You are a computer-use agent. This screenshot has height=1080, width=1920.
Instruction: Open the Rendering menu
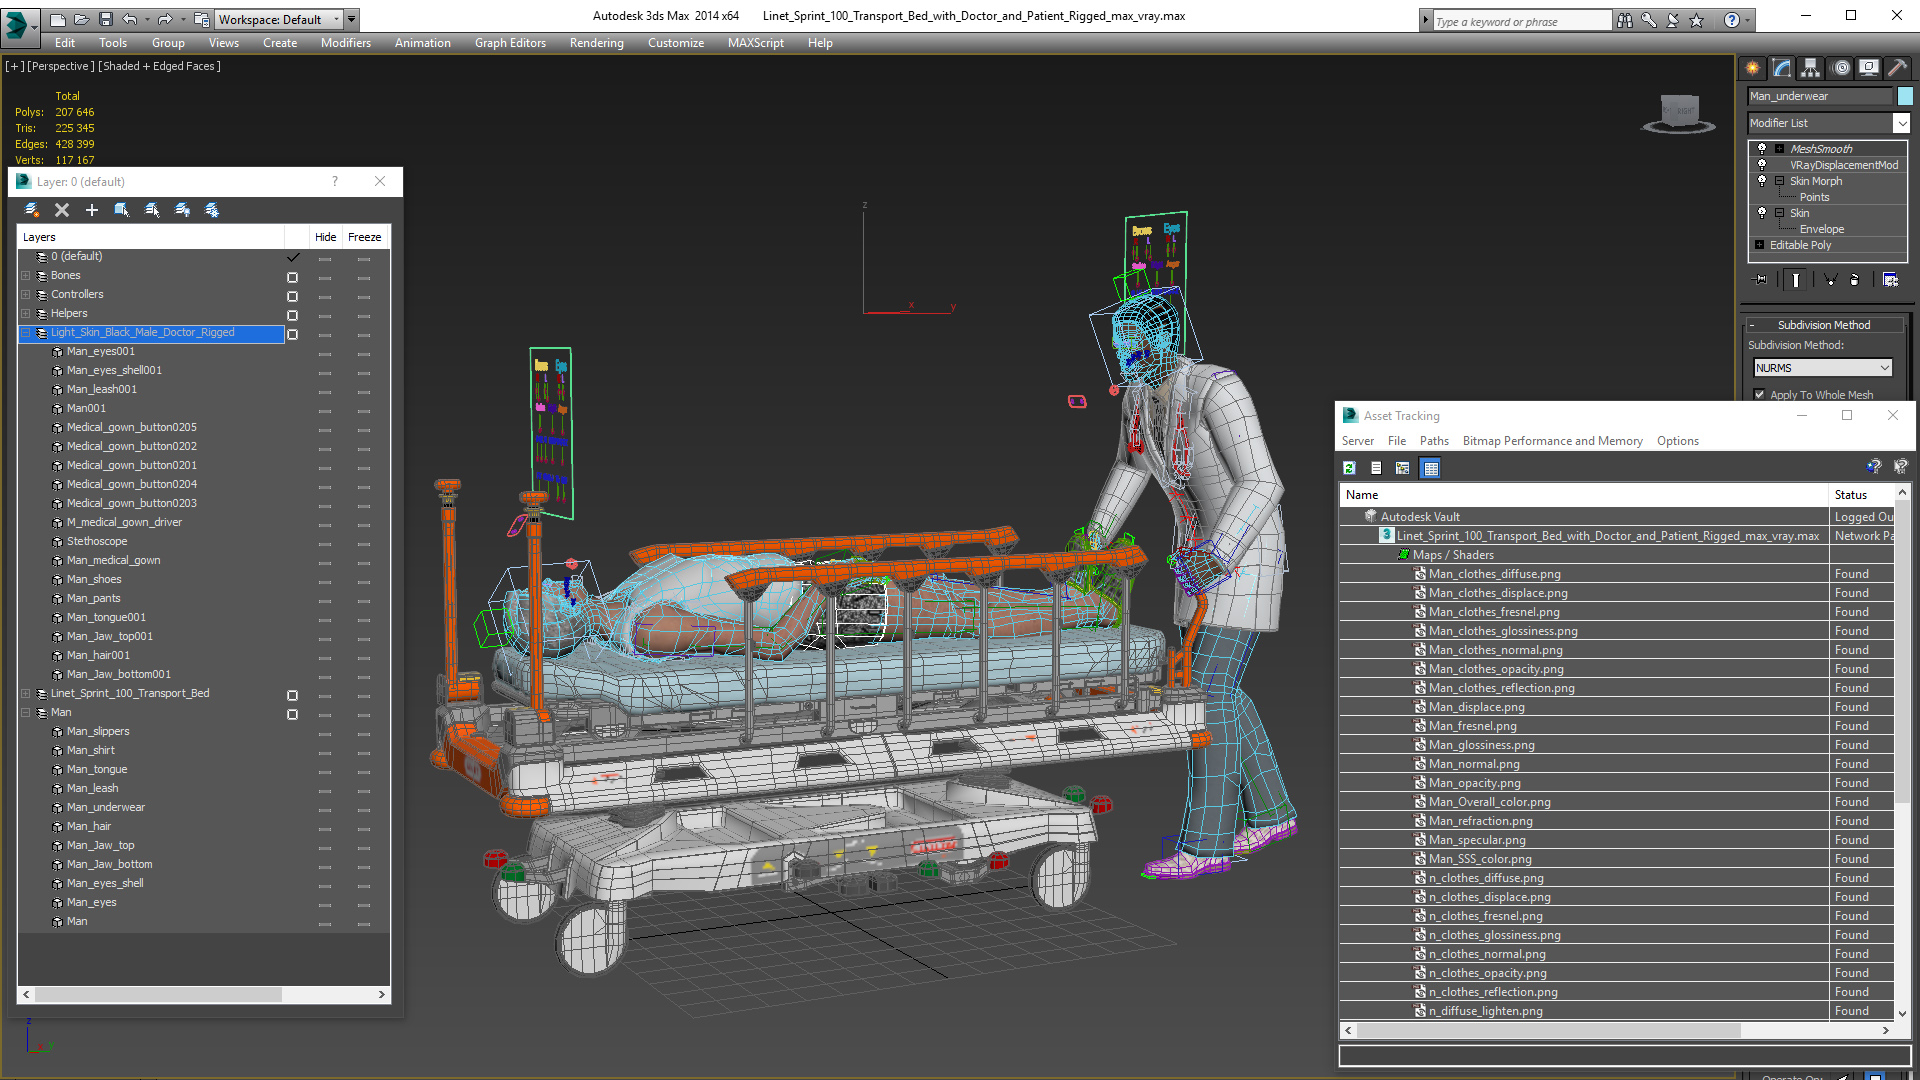[x=597, y=43]
